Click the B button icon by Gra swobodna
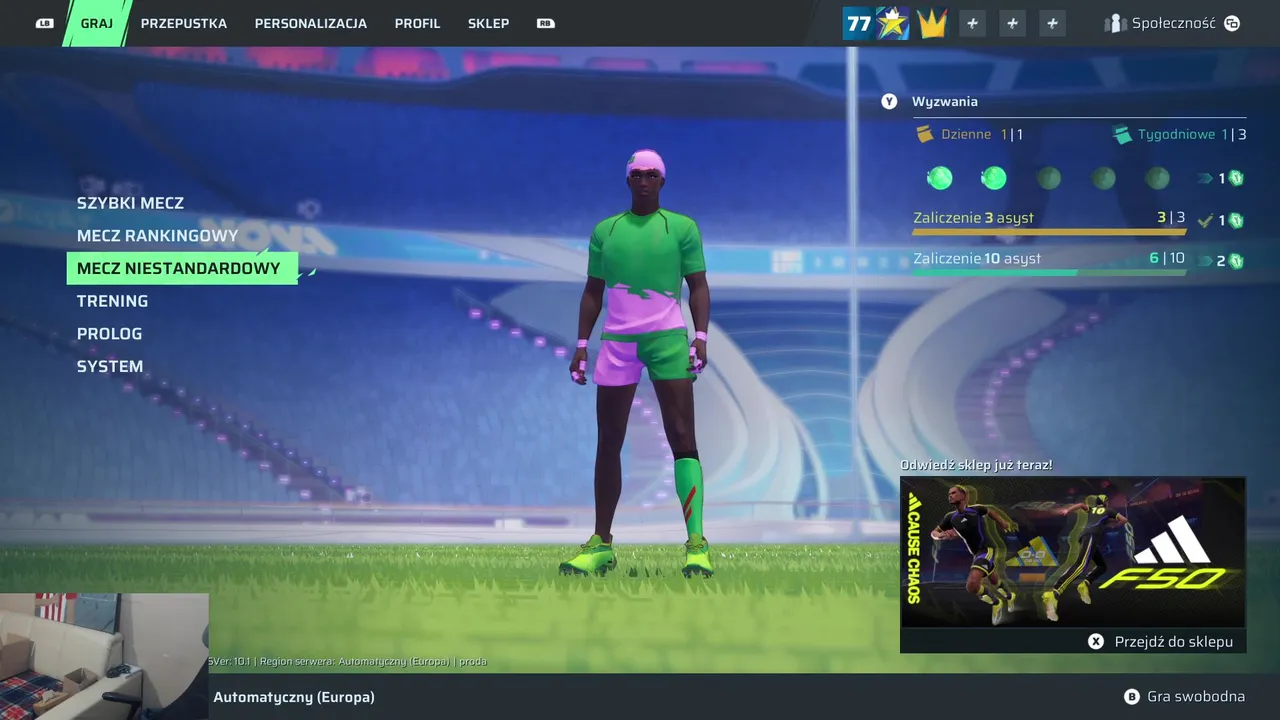This screenshot has width=1280, height=720. click(x=1132, y=697)
